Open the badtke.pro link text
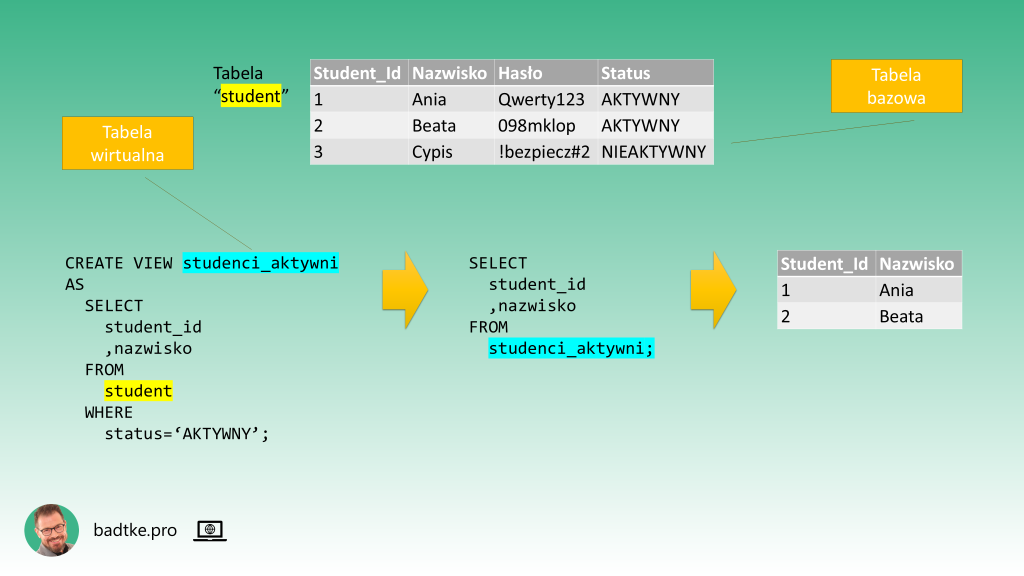The width and height of the screenshot is (1024, 576). 135,531
